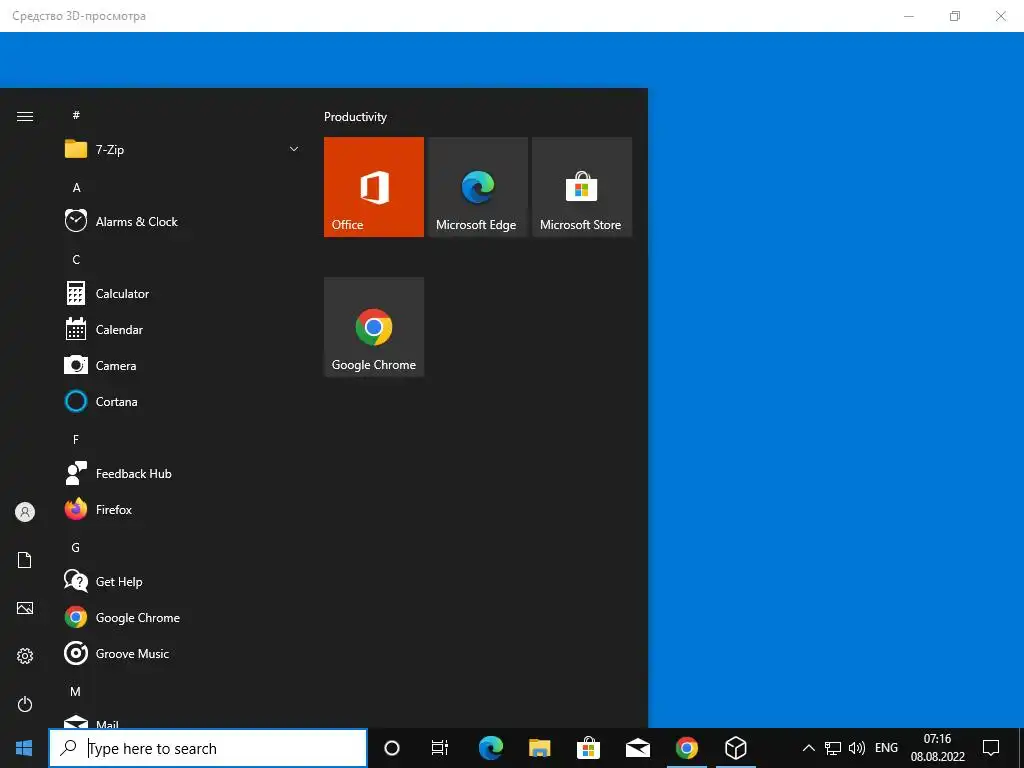Switch to 3D Viewer on taskbar
Image resolution: width=1024 pixels, height=768 pixels.
pyautogui.click(x=735, y=748)
